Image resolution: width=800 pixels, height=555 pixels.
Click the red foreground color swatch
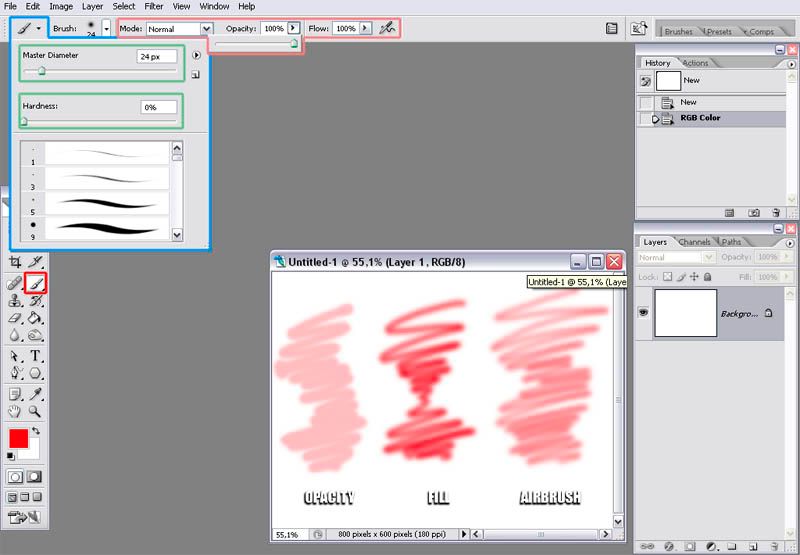pyautogui.click(x=18, y=438)
